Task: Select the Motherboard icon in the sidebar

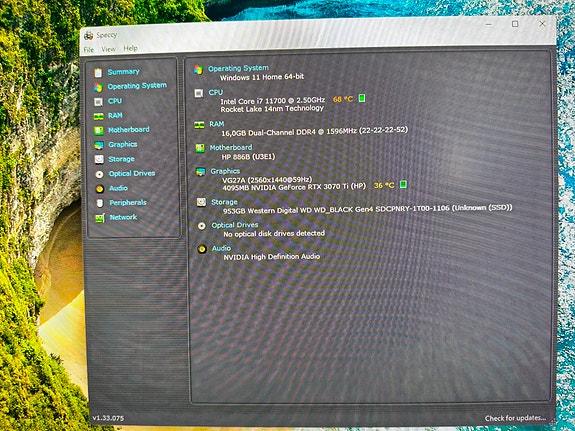Action: coord(99,131)
